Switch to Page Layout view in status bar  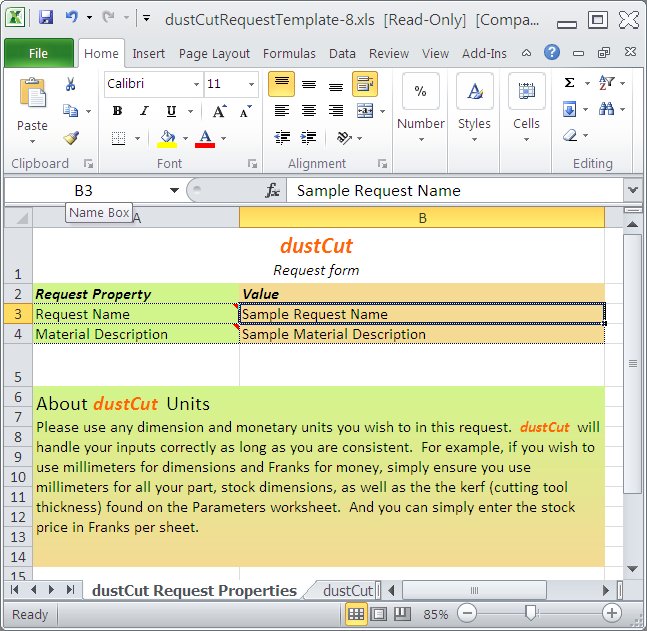point(378,614)
